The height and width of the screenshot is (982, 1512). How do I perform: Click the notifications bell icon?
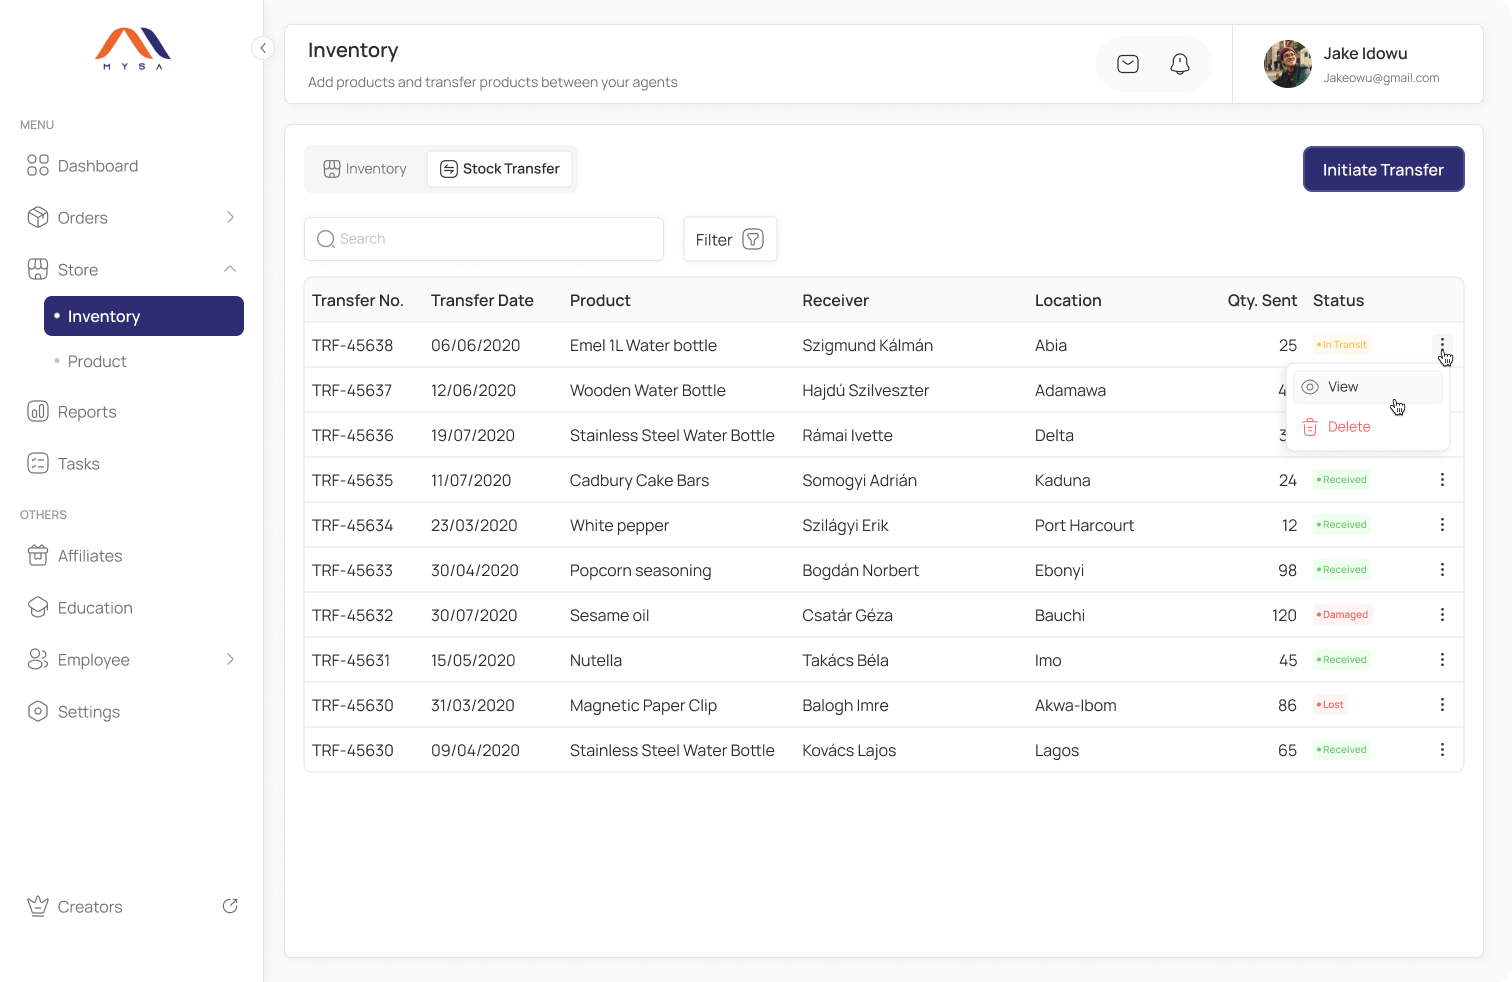tap(1180, 64)
